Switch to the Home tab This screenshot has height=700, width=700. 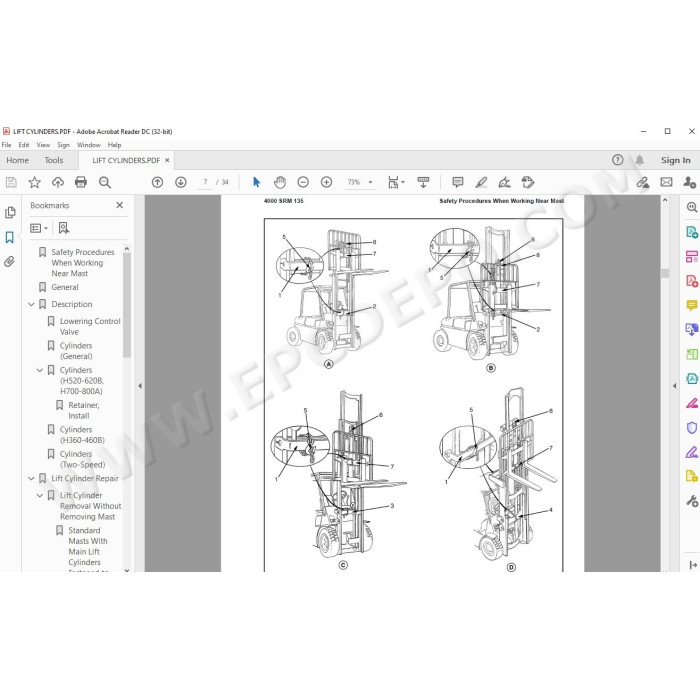(17, 160)
